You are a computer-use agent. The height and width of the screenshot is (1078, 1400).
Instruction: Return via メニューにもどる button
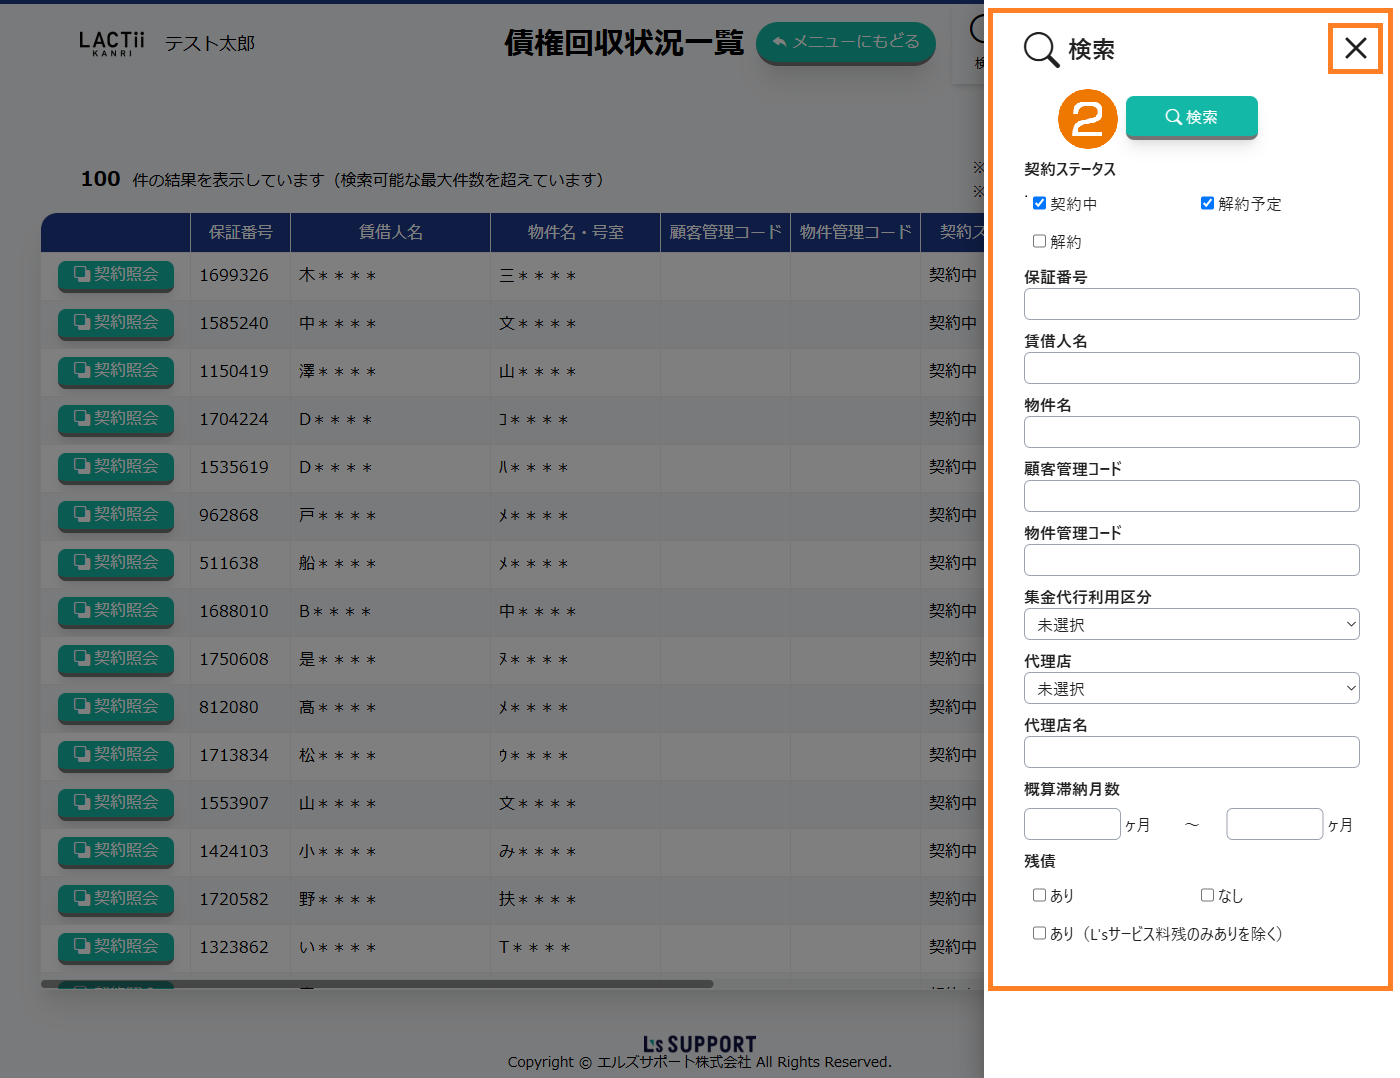click(x=845, y=42)
